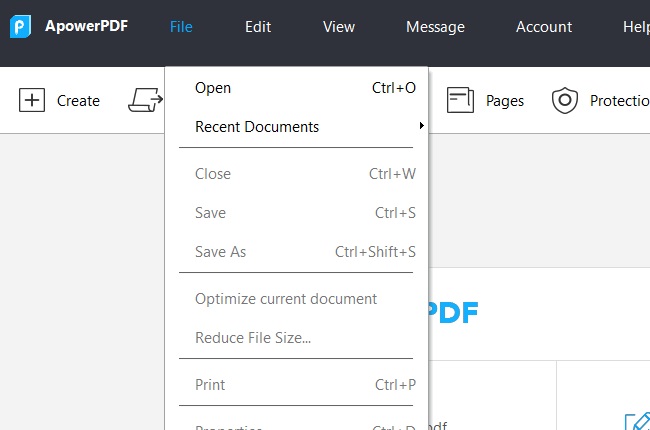Select the Save As menu entry

pyautogui.click(x=221, y=252)
